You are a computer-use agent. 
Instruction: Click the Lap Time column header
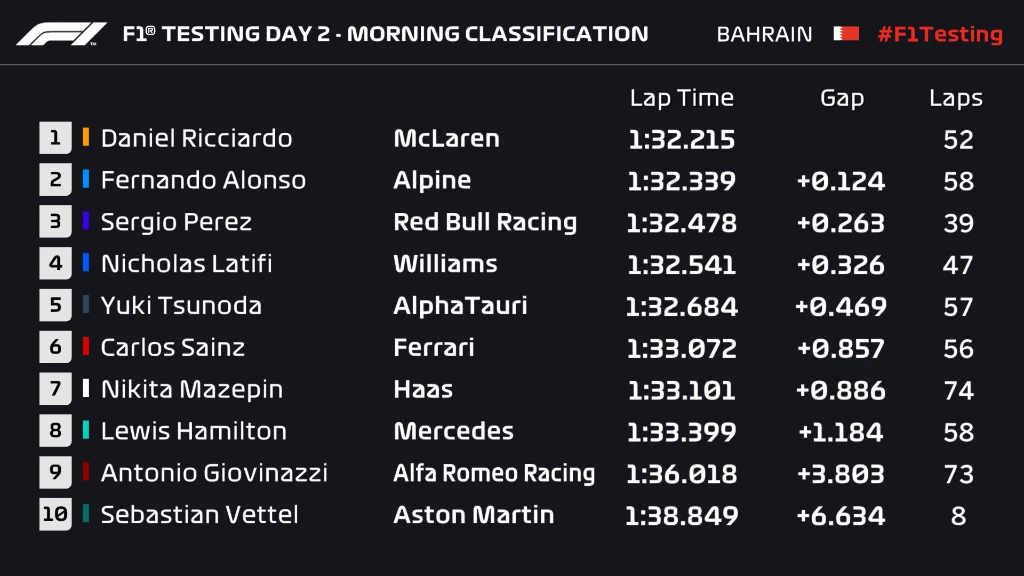pos(681,98)
